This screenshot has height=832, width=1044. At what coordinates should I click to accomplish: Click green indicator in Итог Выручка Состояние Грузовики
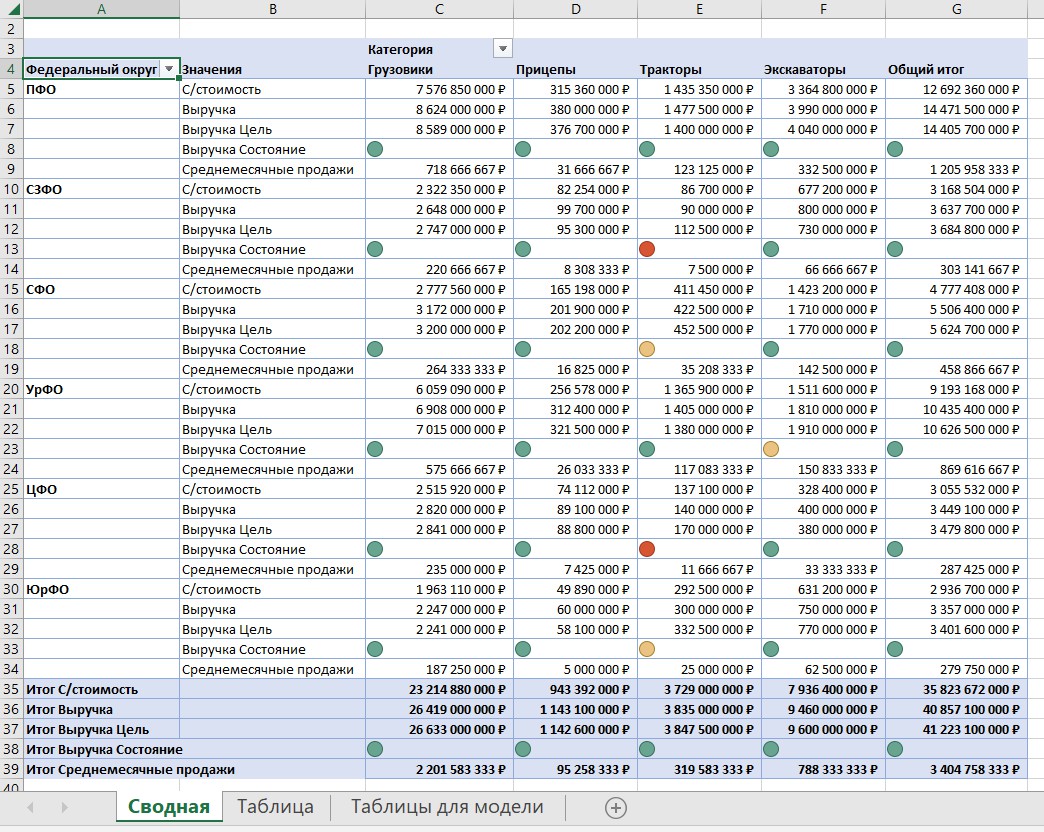(x=375, y=749)
